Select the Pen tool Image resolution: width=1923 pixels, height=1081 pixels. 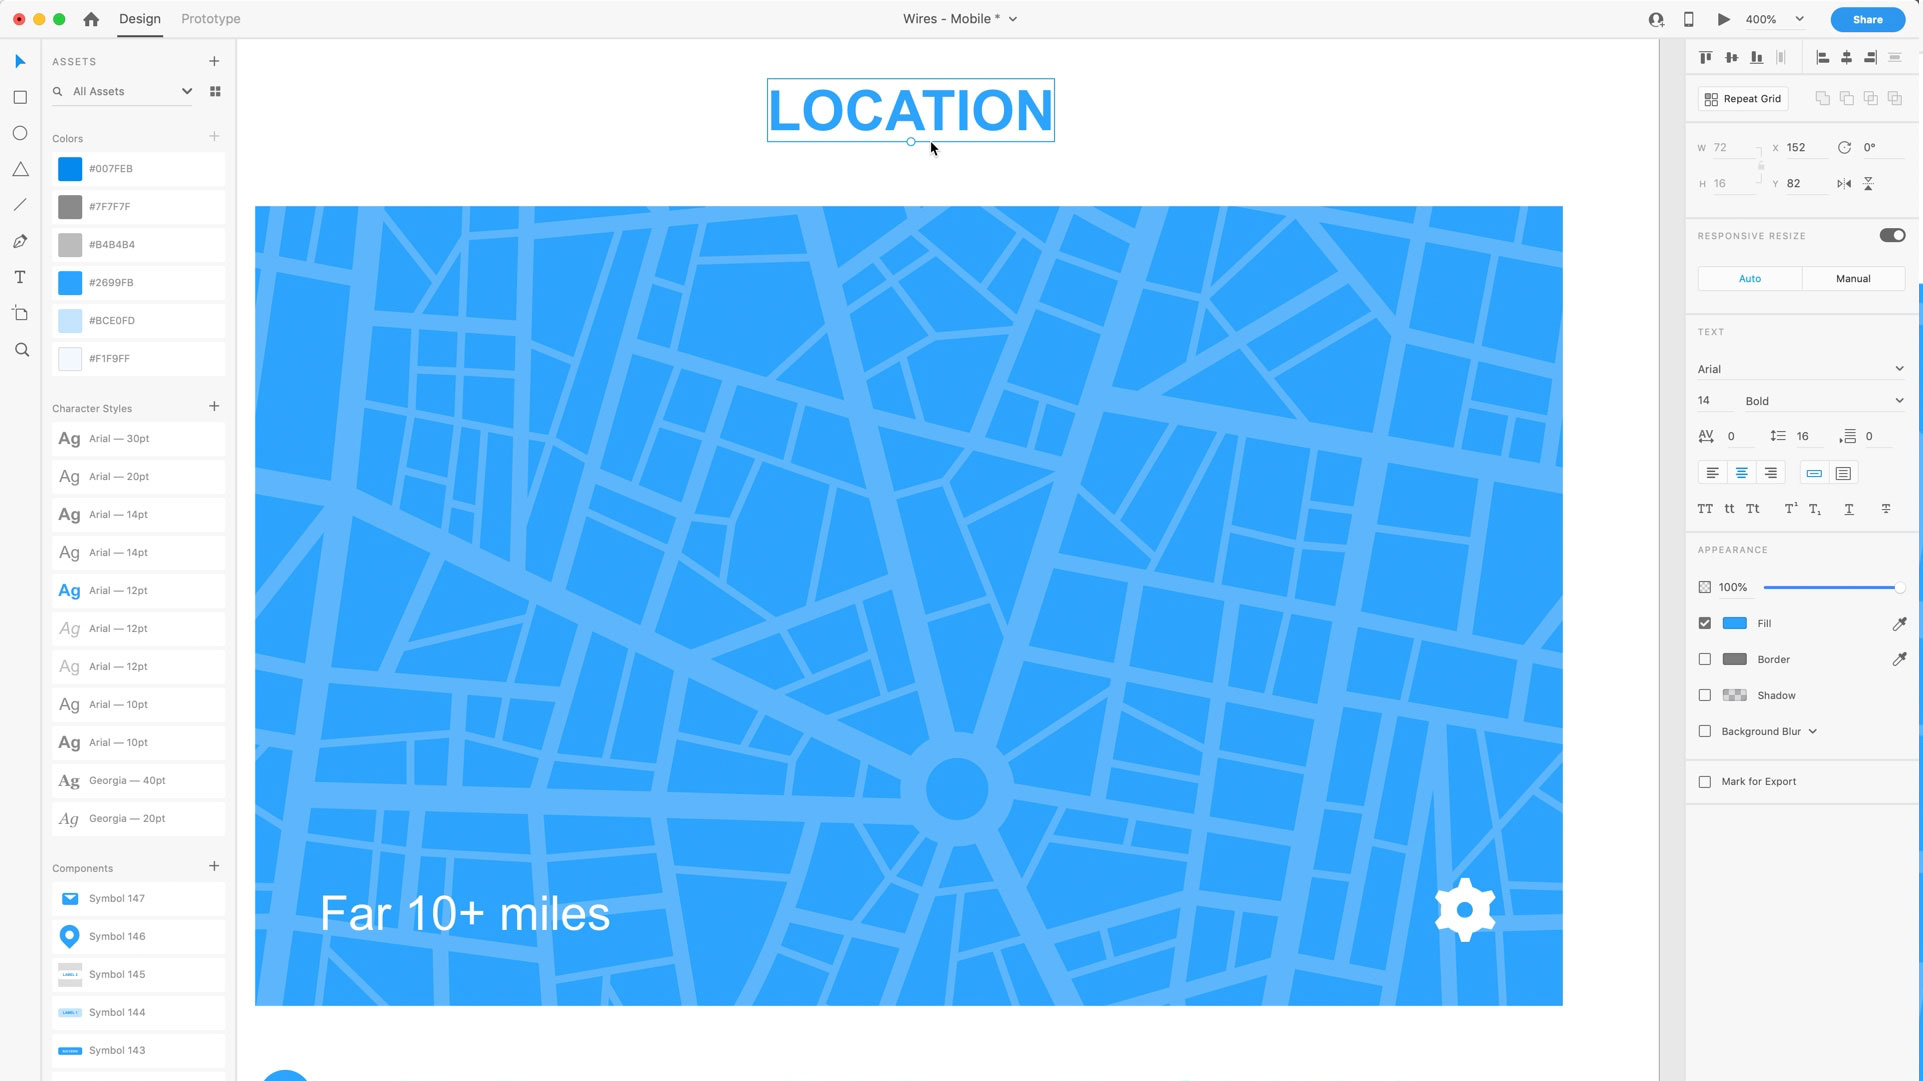tap(20, 242)
